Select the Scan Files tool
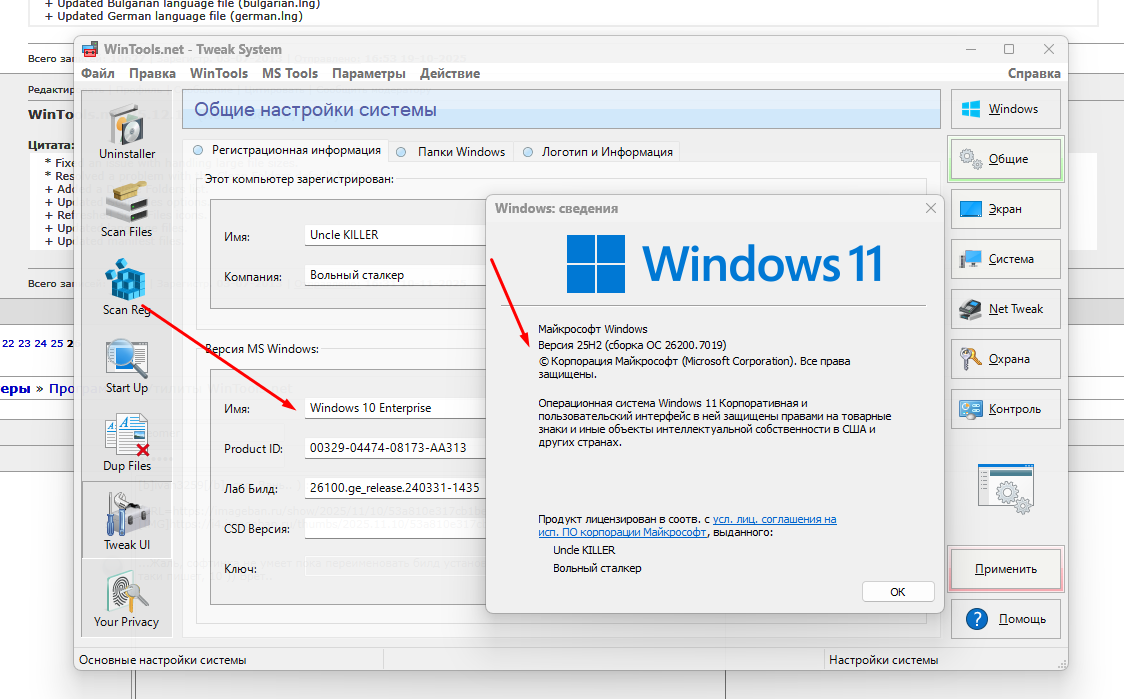The width and height of the screenshot is (1124, 699). [x=127, y=210]
